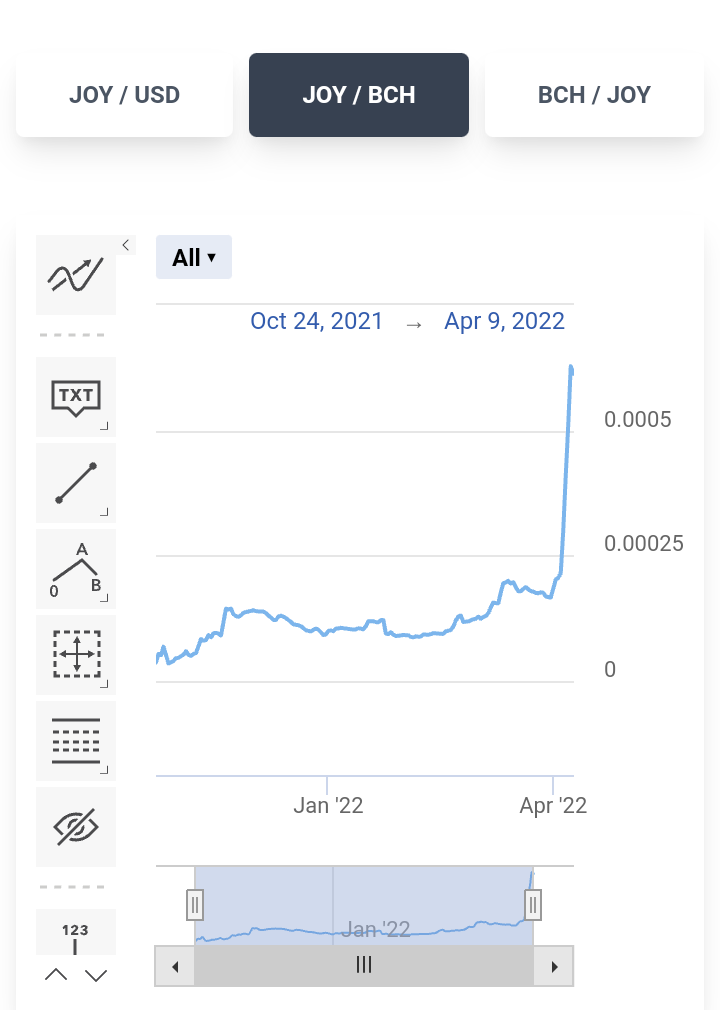
Task: Click the right navigator range handle
Action: 533,905
